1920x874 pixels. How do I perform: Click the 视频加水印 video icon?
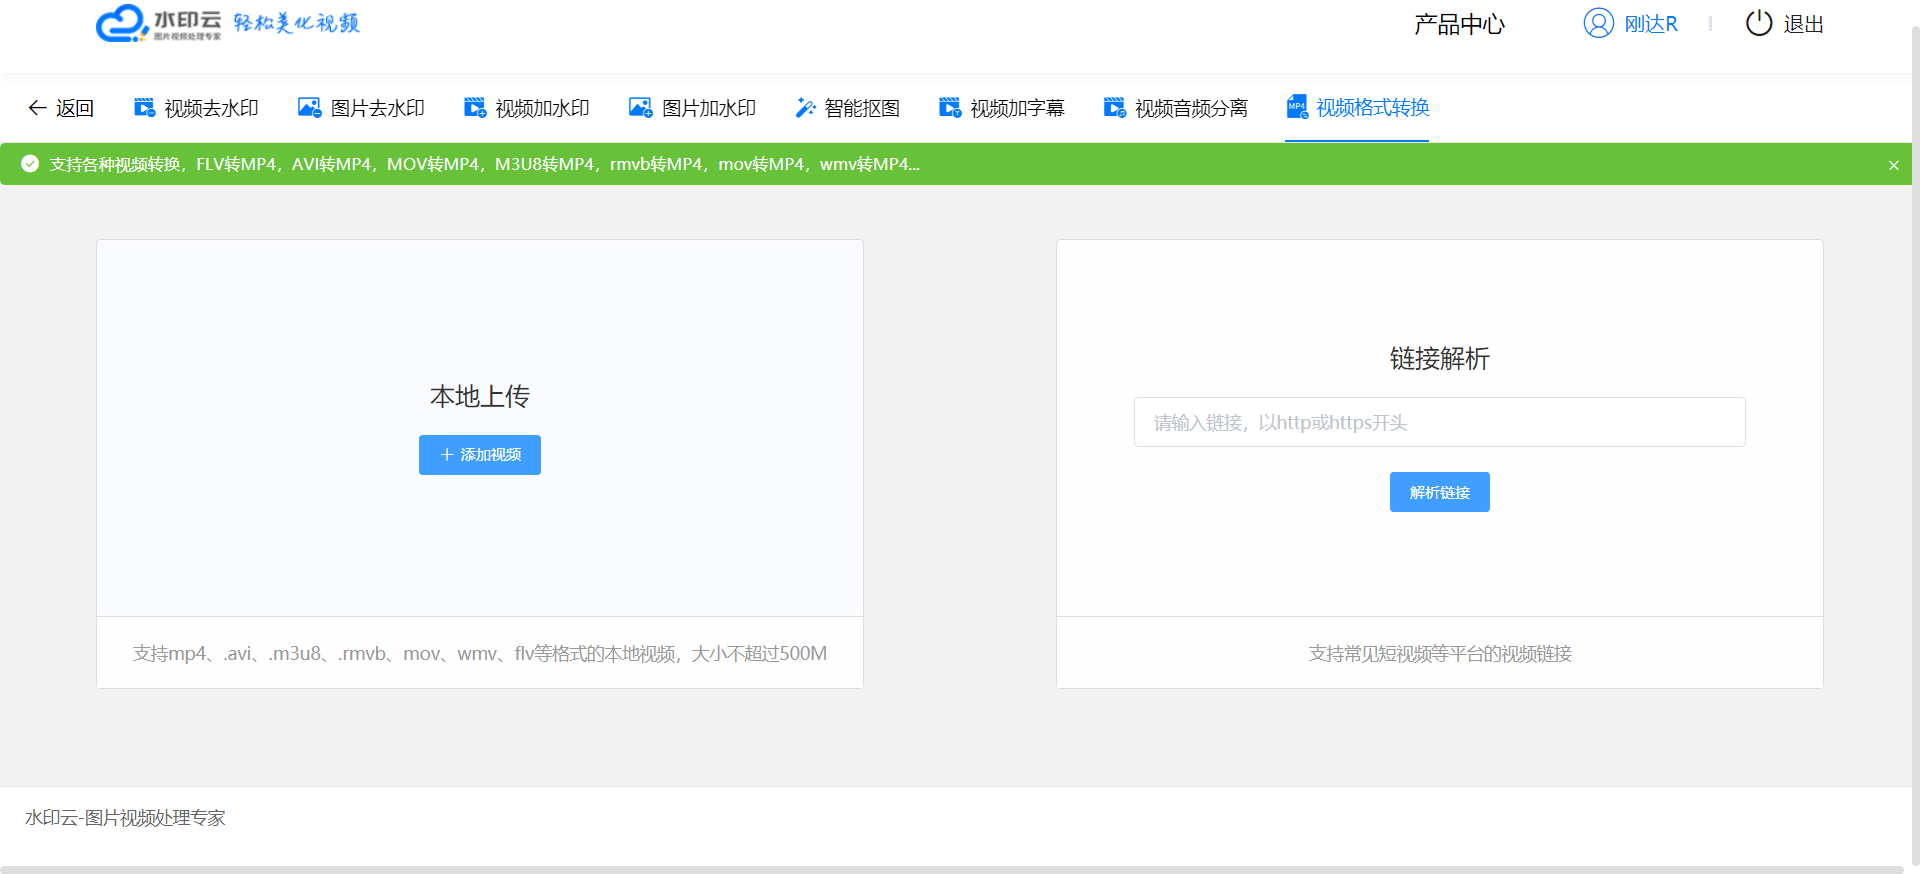click(x=475, y=108)
